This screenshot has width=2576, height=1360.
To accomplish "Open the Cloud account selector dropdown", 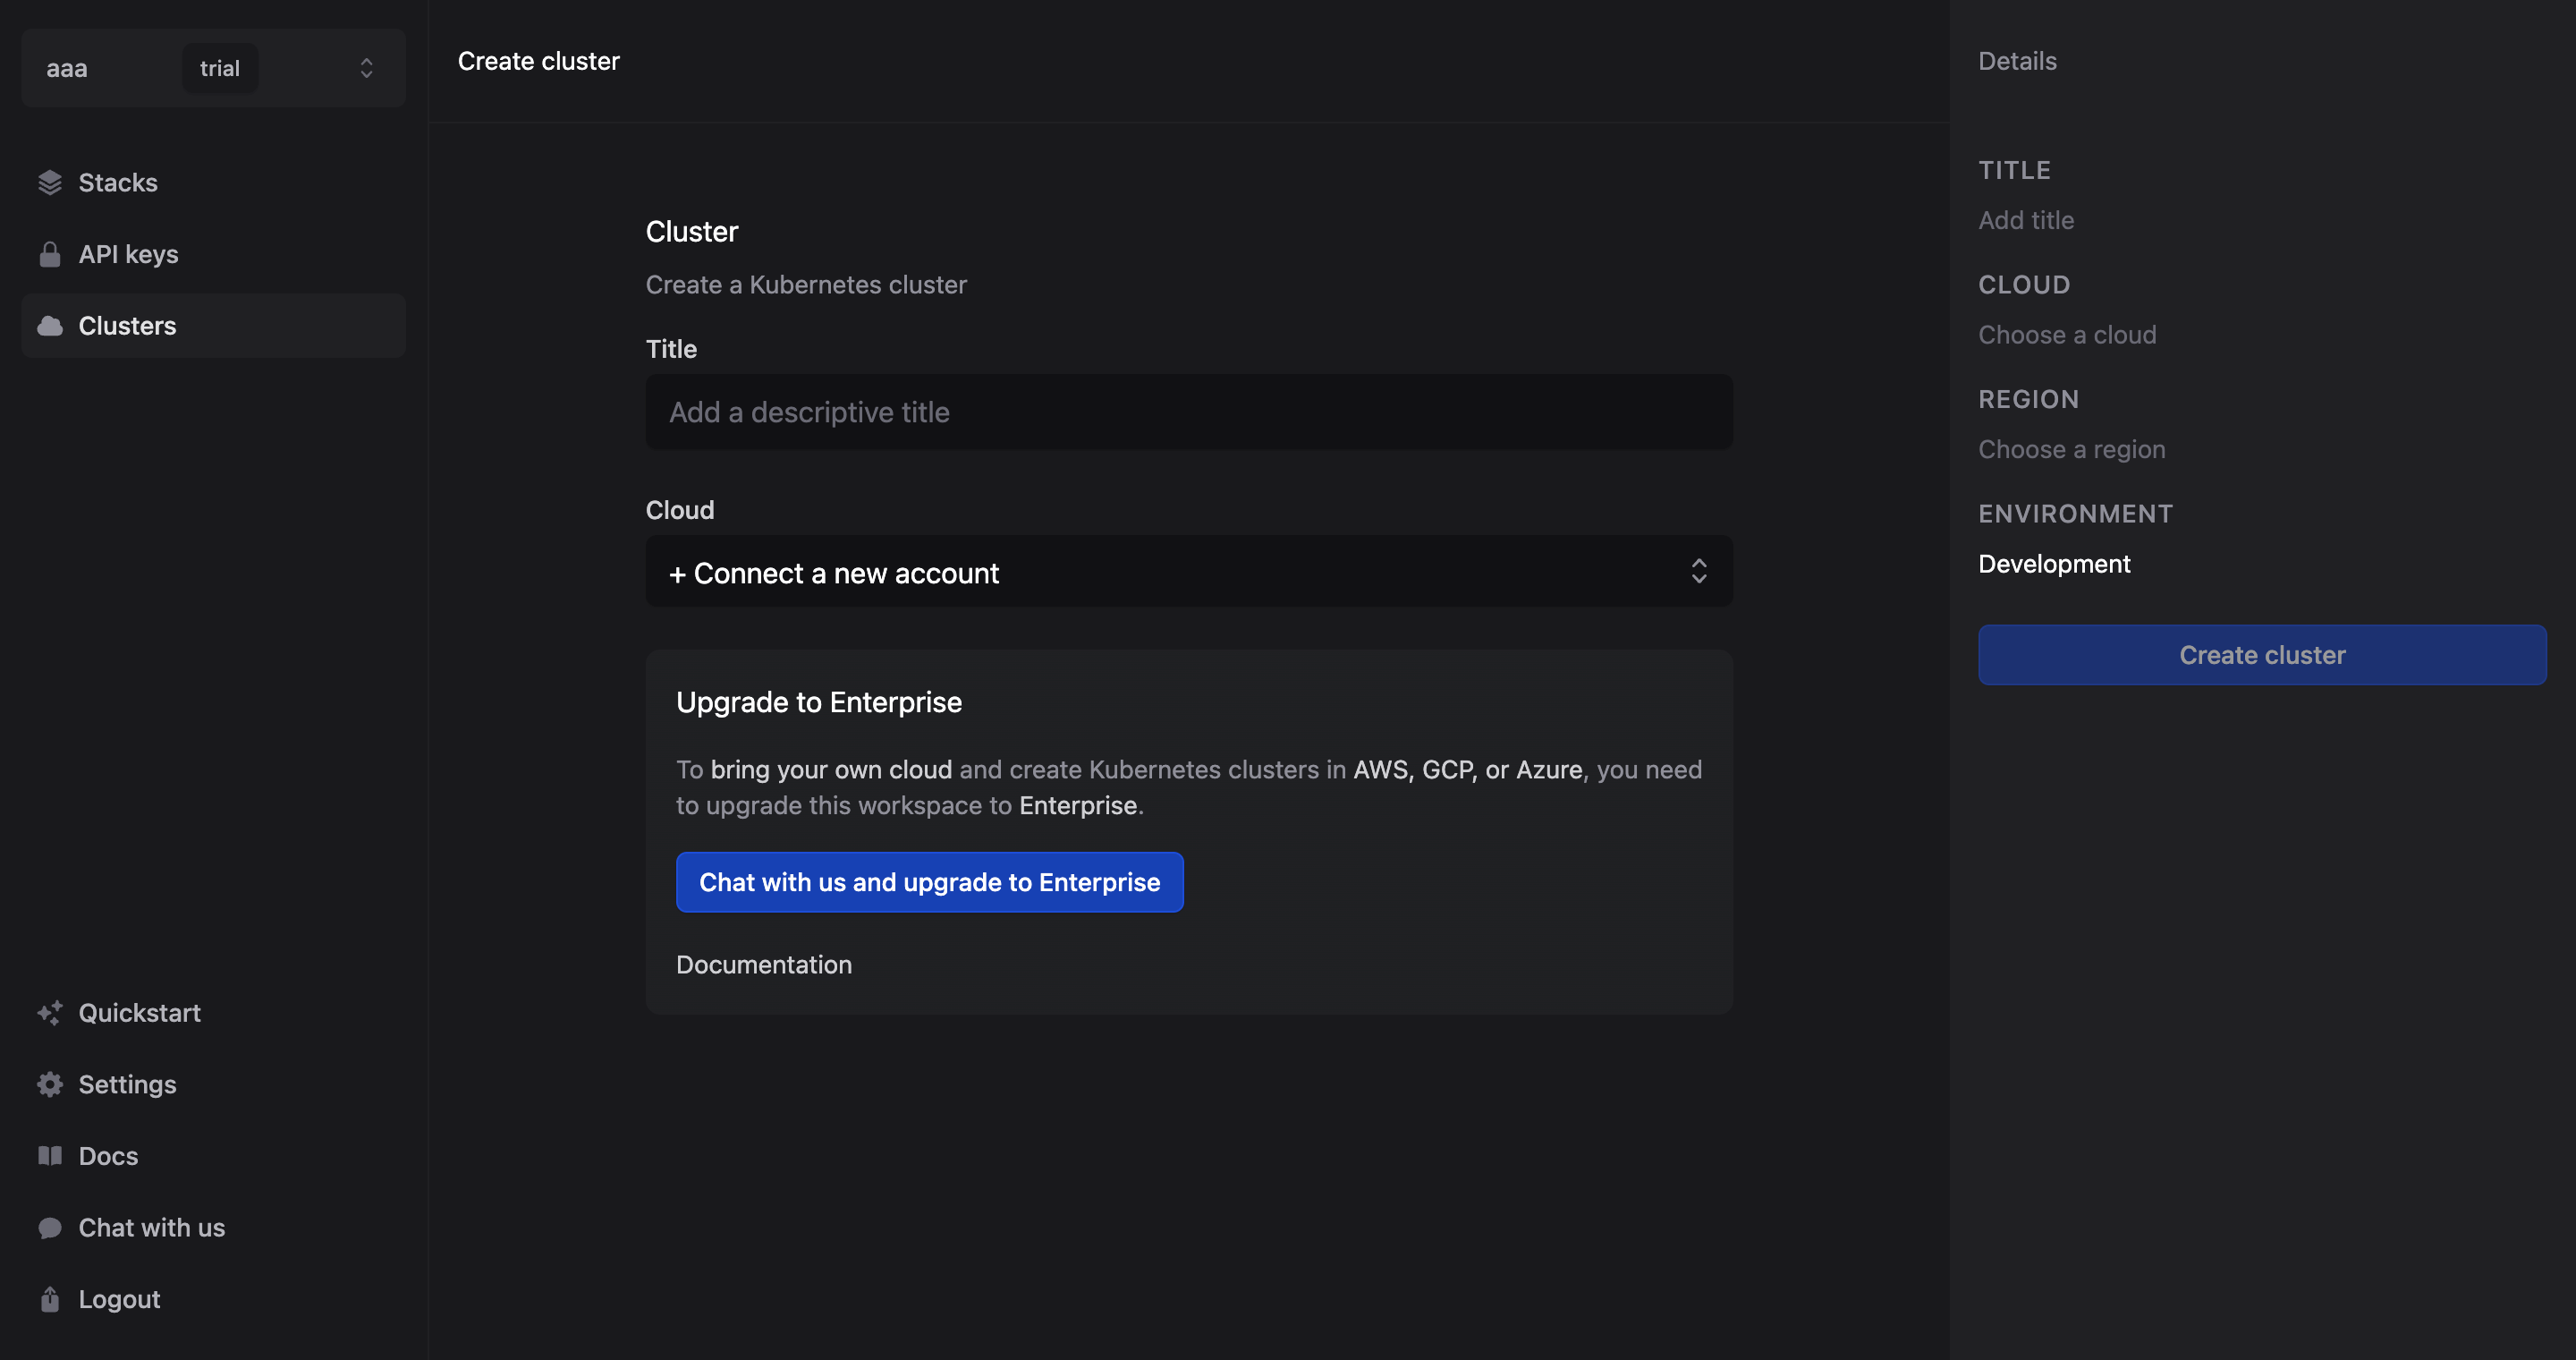I will [1188, 571].
